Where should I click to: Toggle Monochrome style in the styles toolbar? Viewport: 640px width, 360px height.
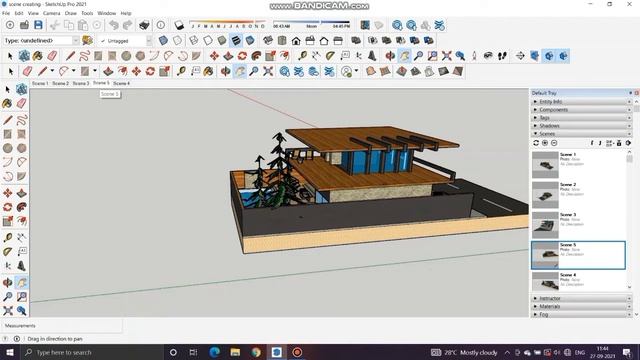(250, 40)
